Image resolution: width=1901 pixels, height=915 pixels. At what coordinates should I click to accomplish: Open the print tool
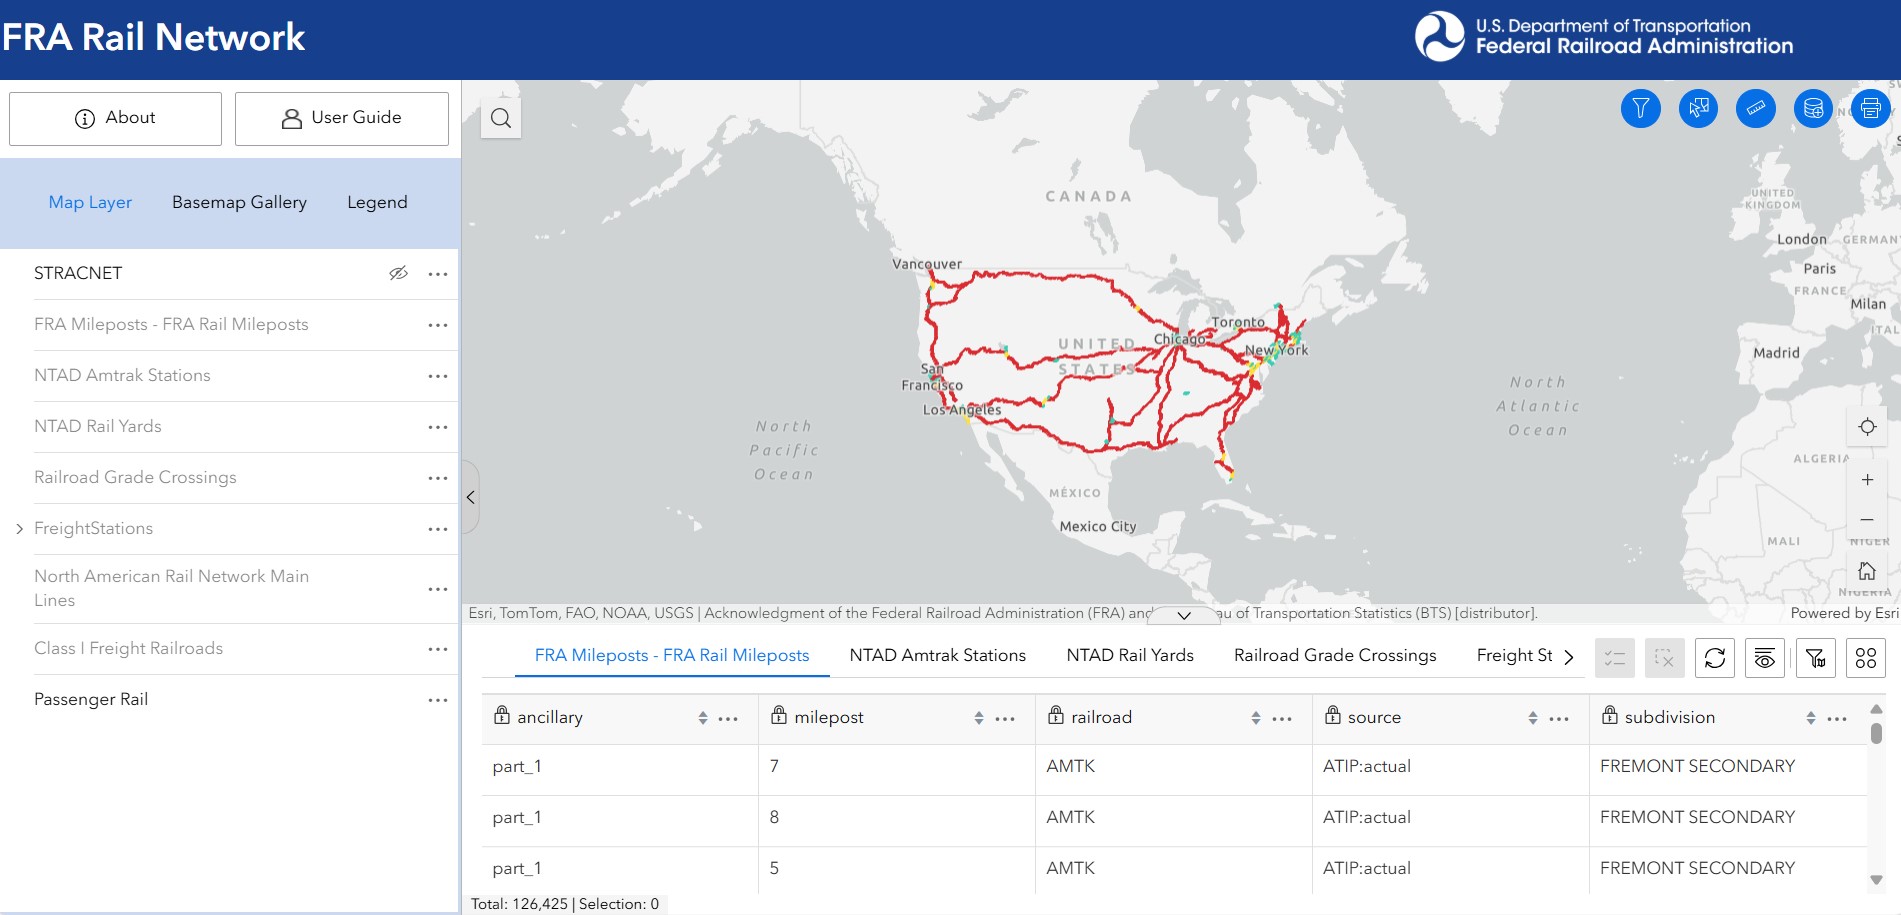point(1869,108)
